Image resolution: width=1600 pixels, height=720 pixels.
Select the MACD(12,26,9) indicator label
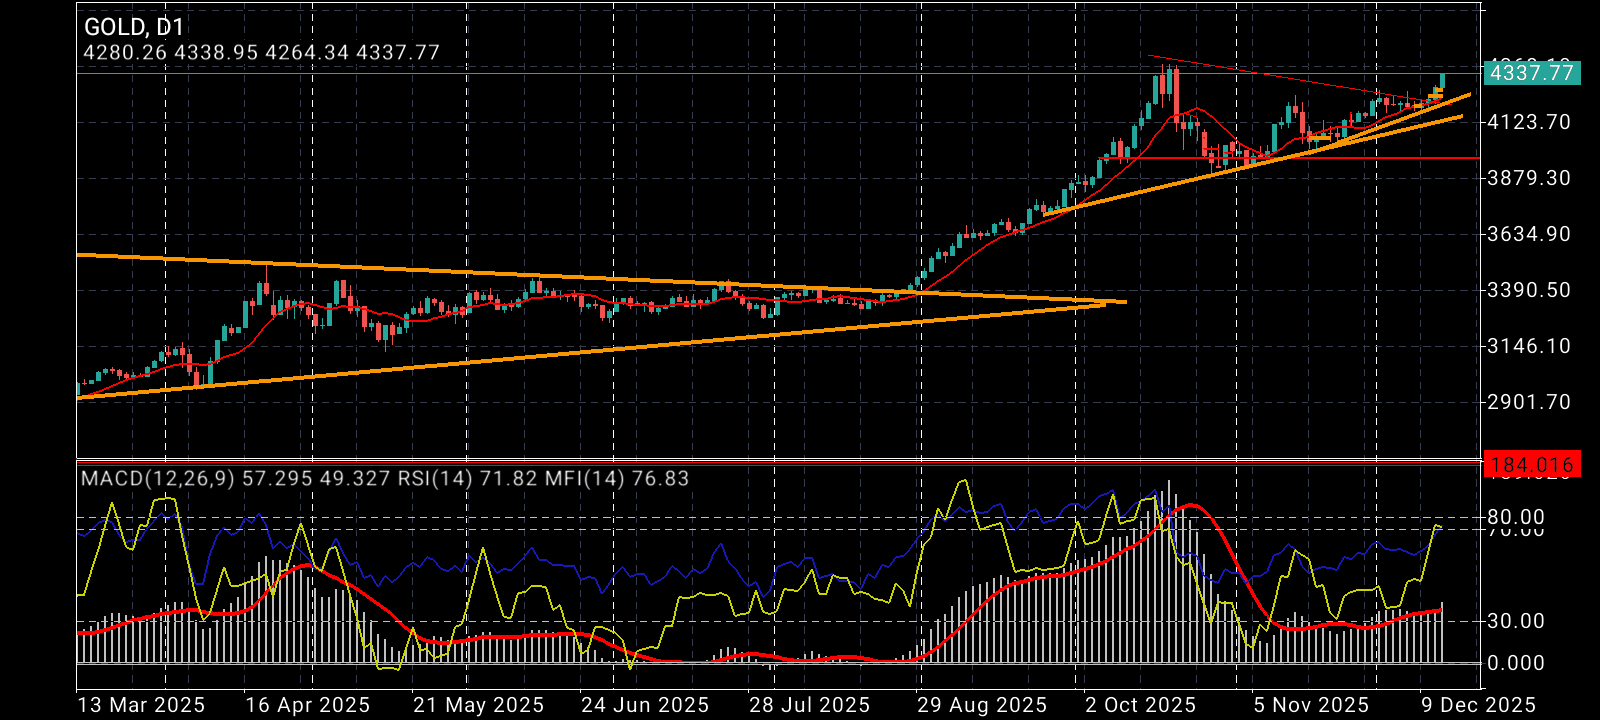158,478
